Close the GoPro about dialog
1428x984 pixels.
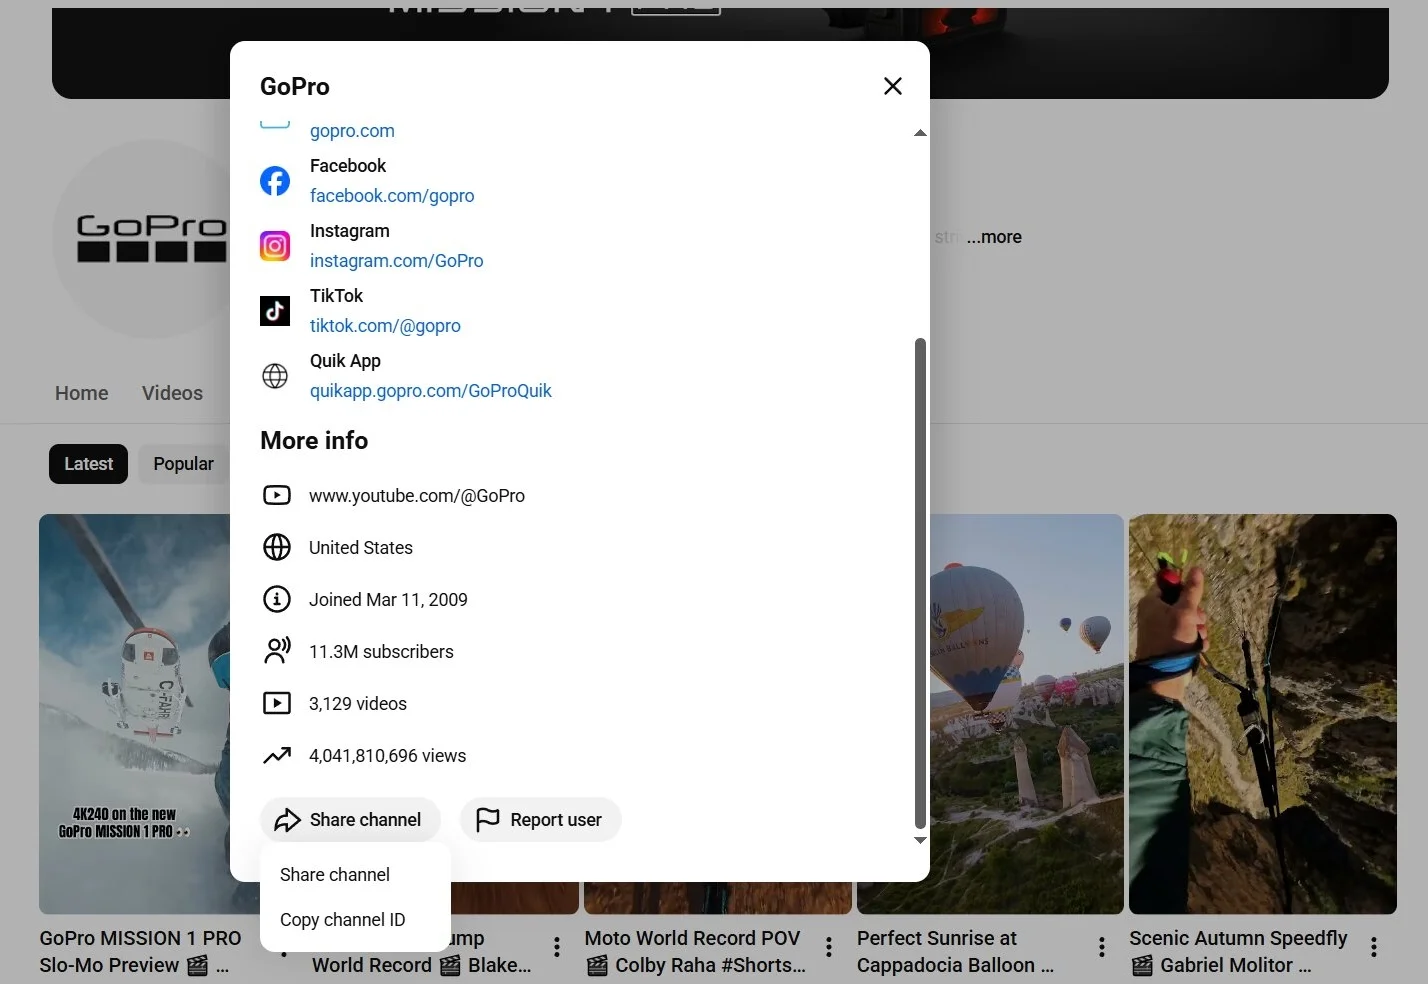tap(893, 86)
